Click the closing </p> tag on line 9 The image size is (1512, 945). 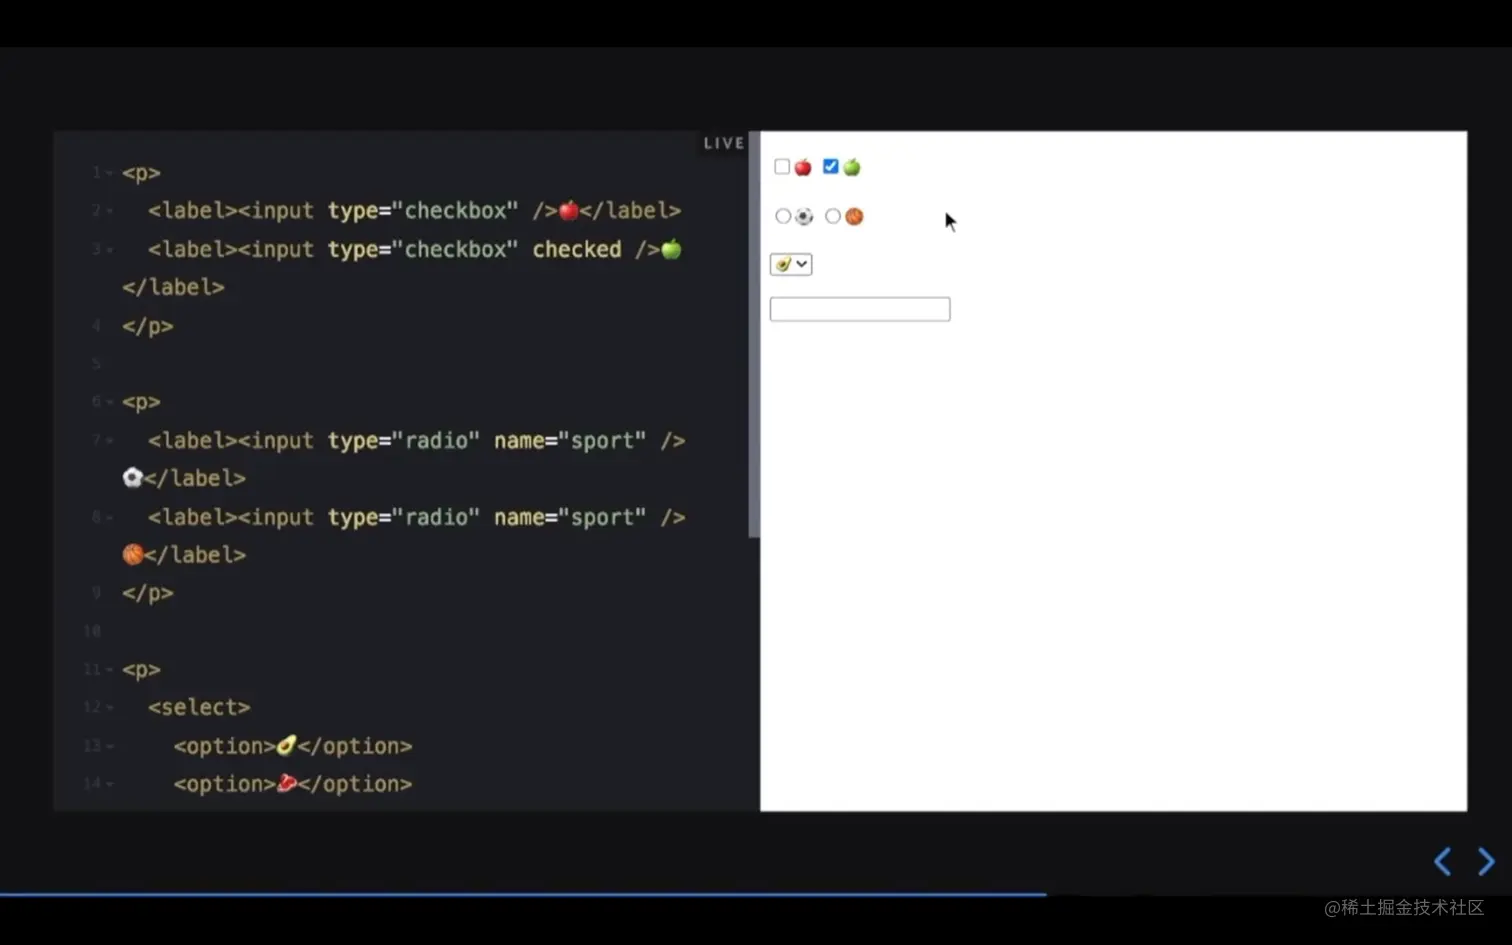tap(147, 593)
